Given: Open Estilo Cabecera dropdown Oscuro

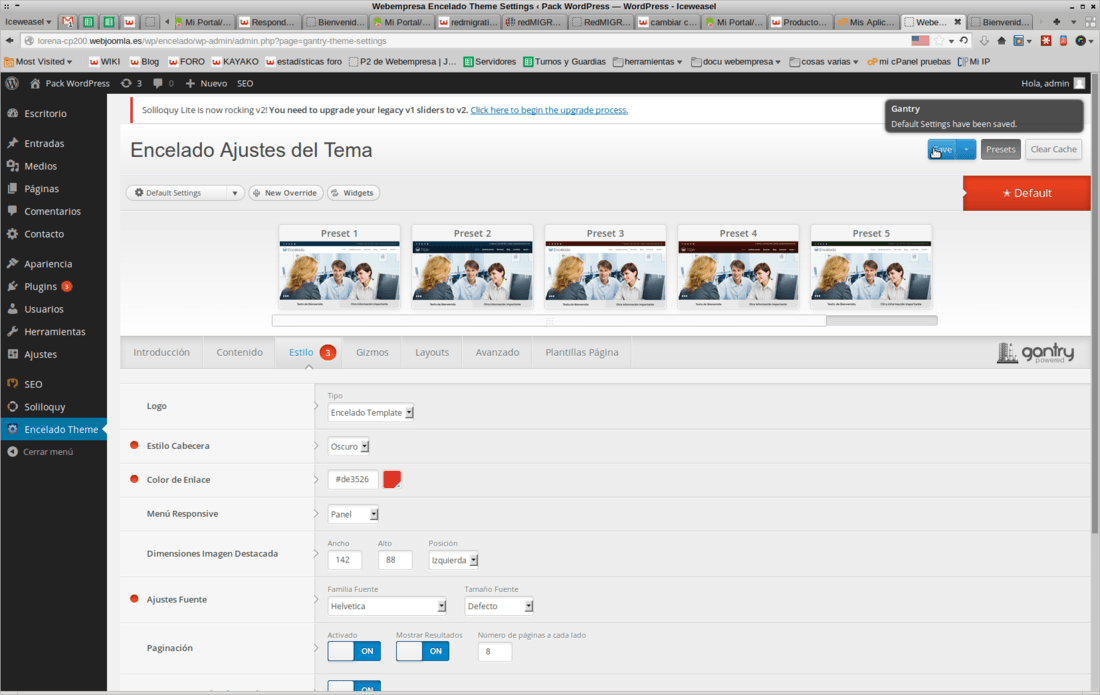Looking at the screenshot, I should tap(349, 446).
